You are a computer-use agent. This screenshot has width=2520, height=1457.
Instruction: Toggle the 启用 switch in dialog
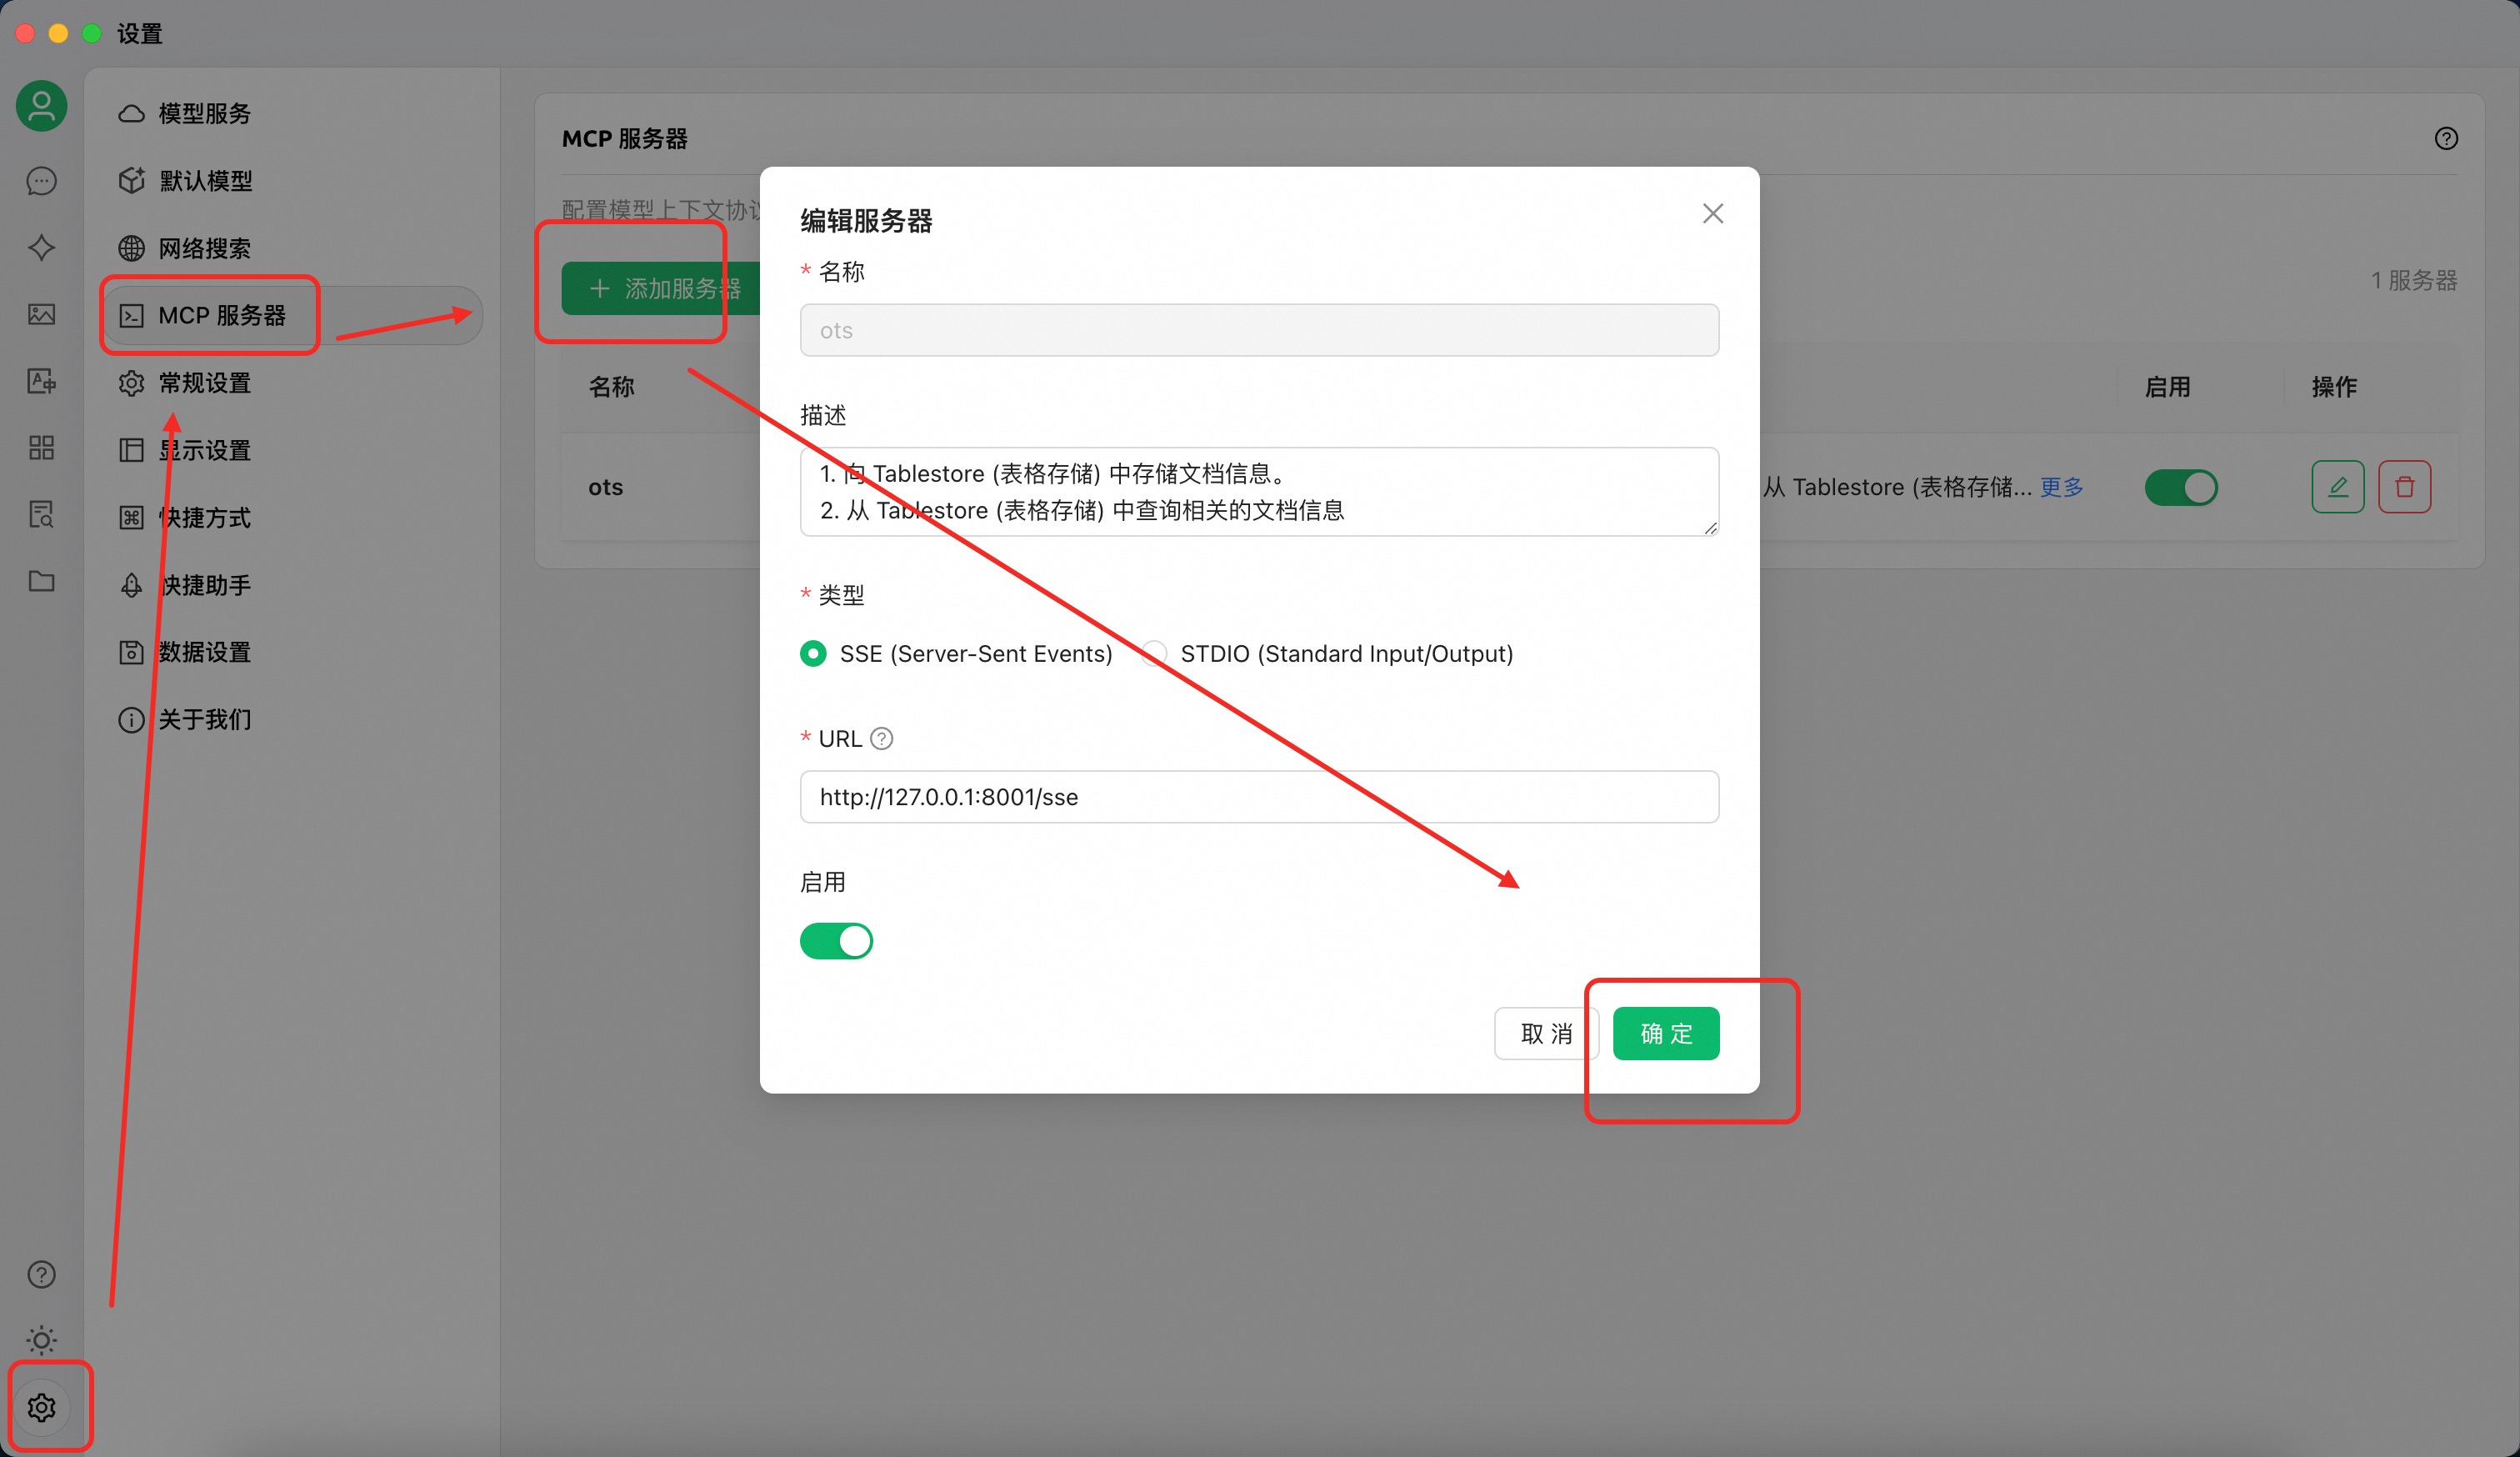836,940
